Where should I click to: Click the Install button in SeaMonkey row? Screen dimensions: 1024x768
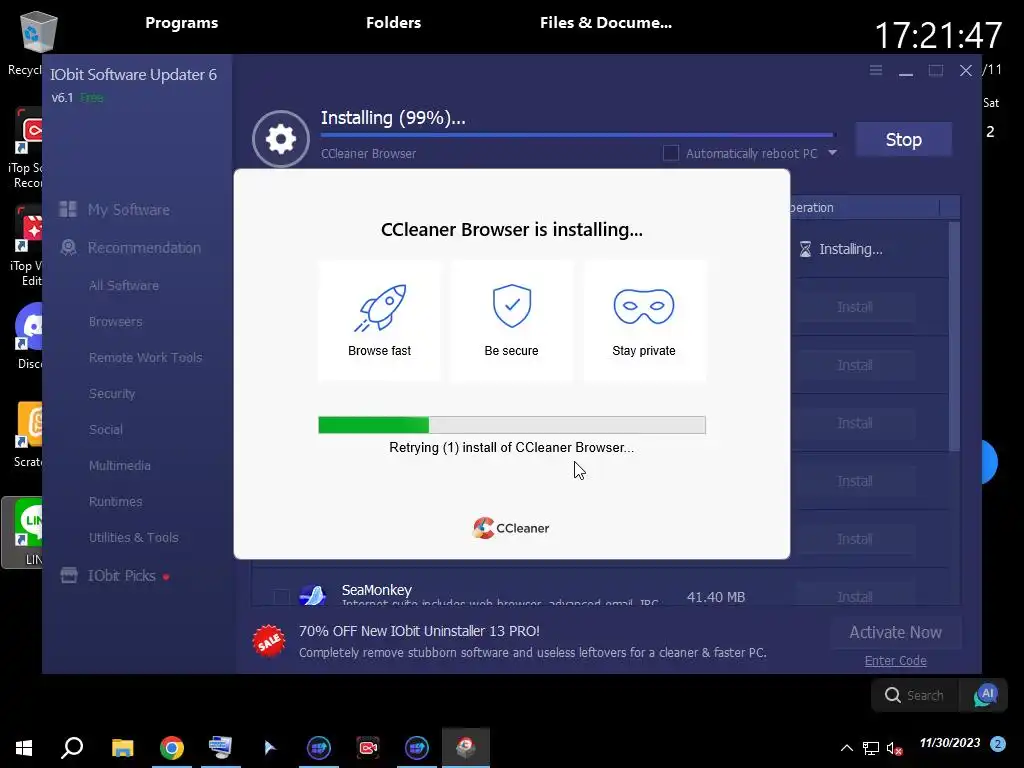854,596
